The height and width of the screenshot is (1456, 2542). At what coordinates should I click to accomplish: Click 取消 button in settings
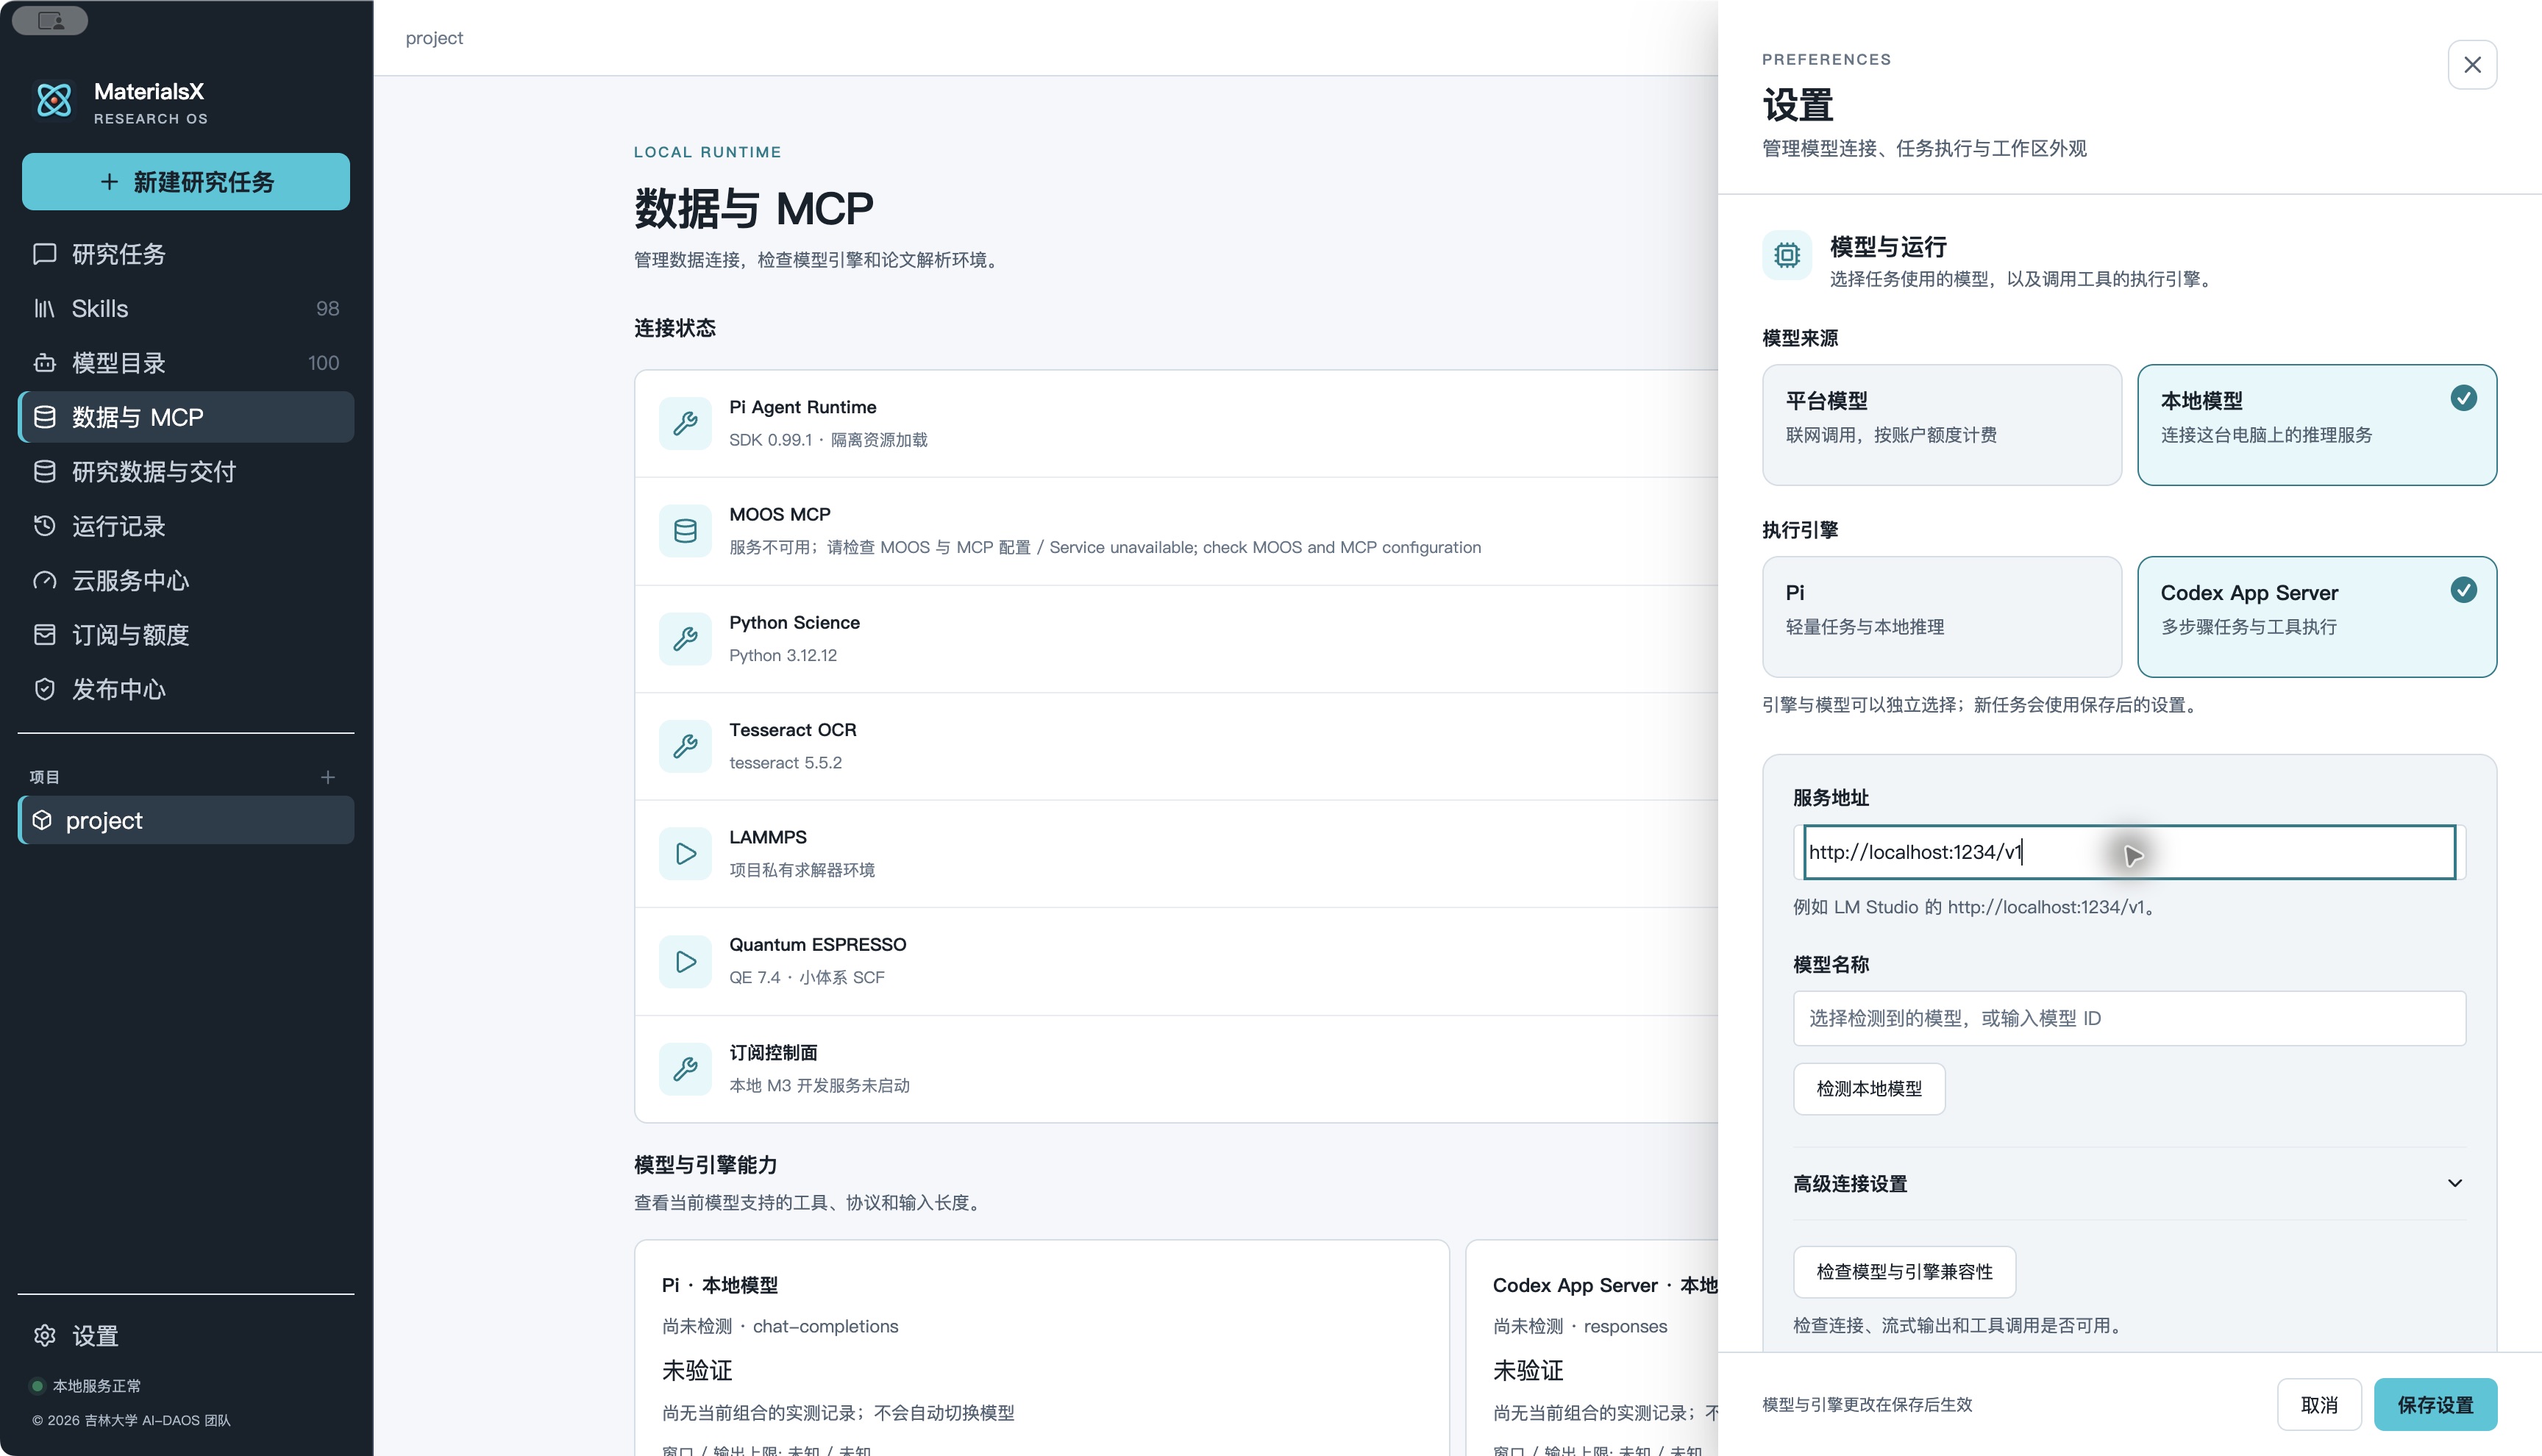(x=2319, y=1404)
